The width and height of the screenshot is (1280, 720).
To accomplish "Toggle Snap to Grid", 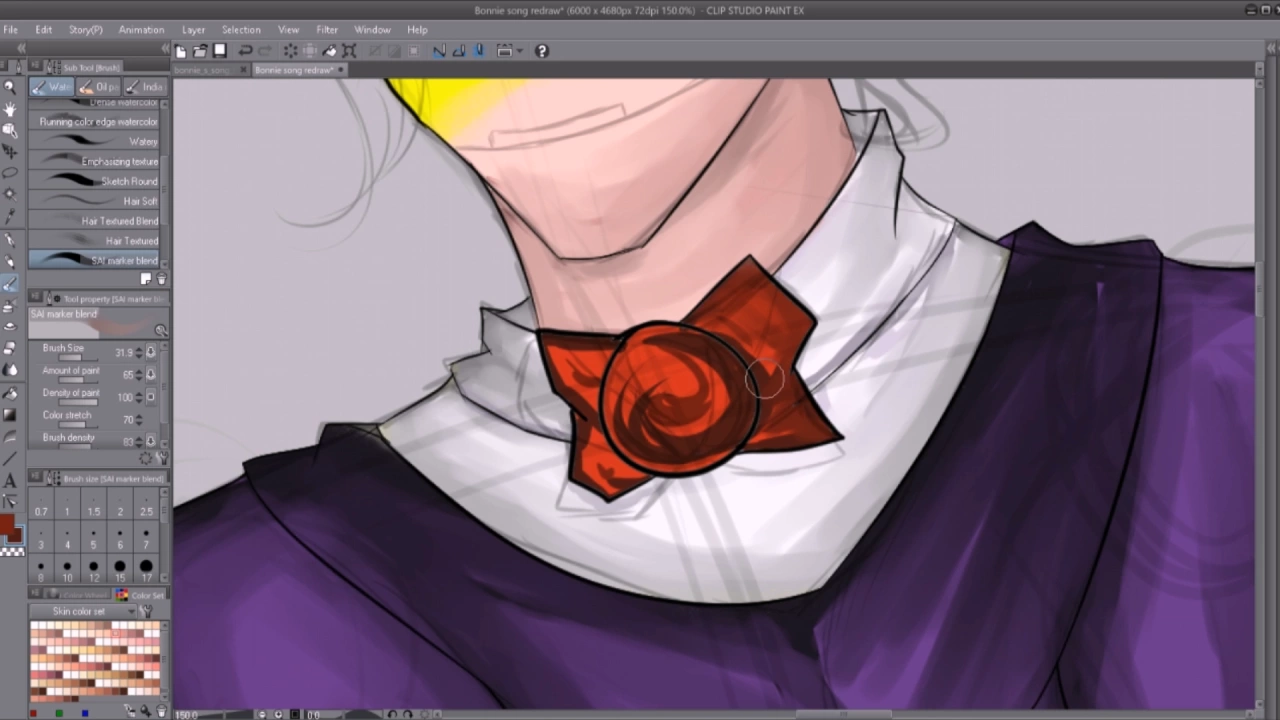I will coord(479,51).
